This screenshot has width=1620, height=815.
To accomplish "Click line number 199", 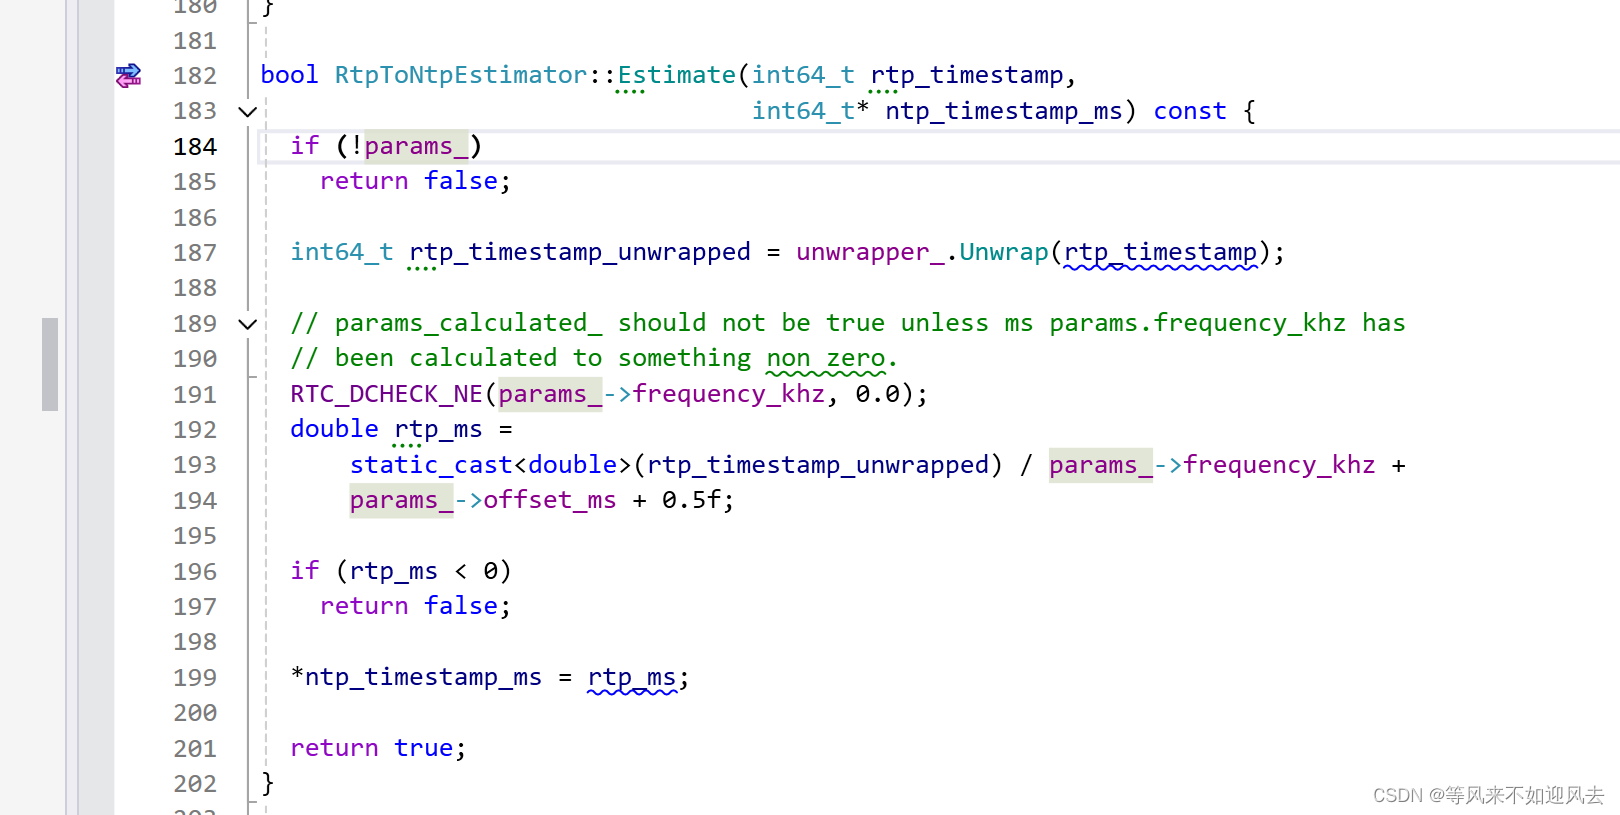I will tap(195, 678).
